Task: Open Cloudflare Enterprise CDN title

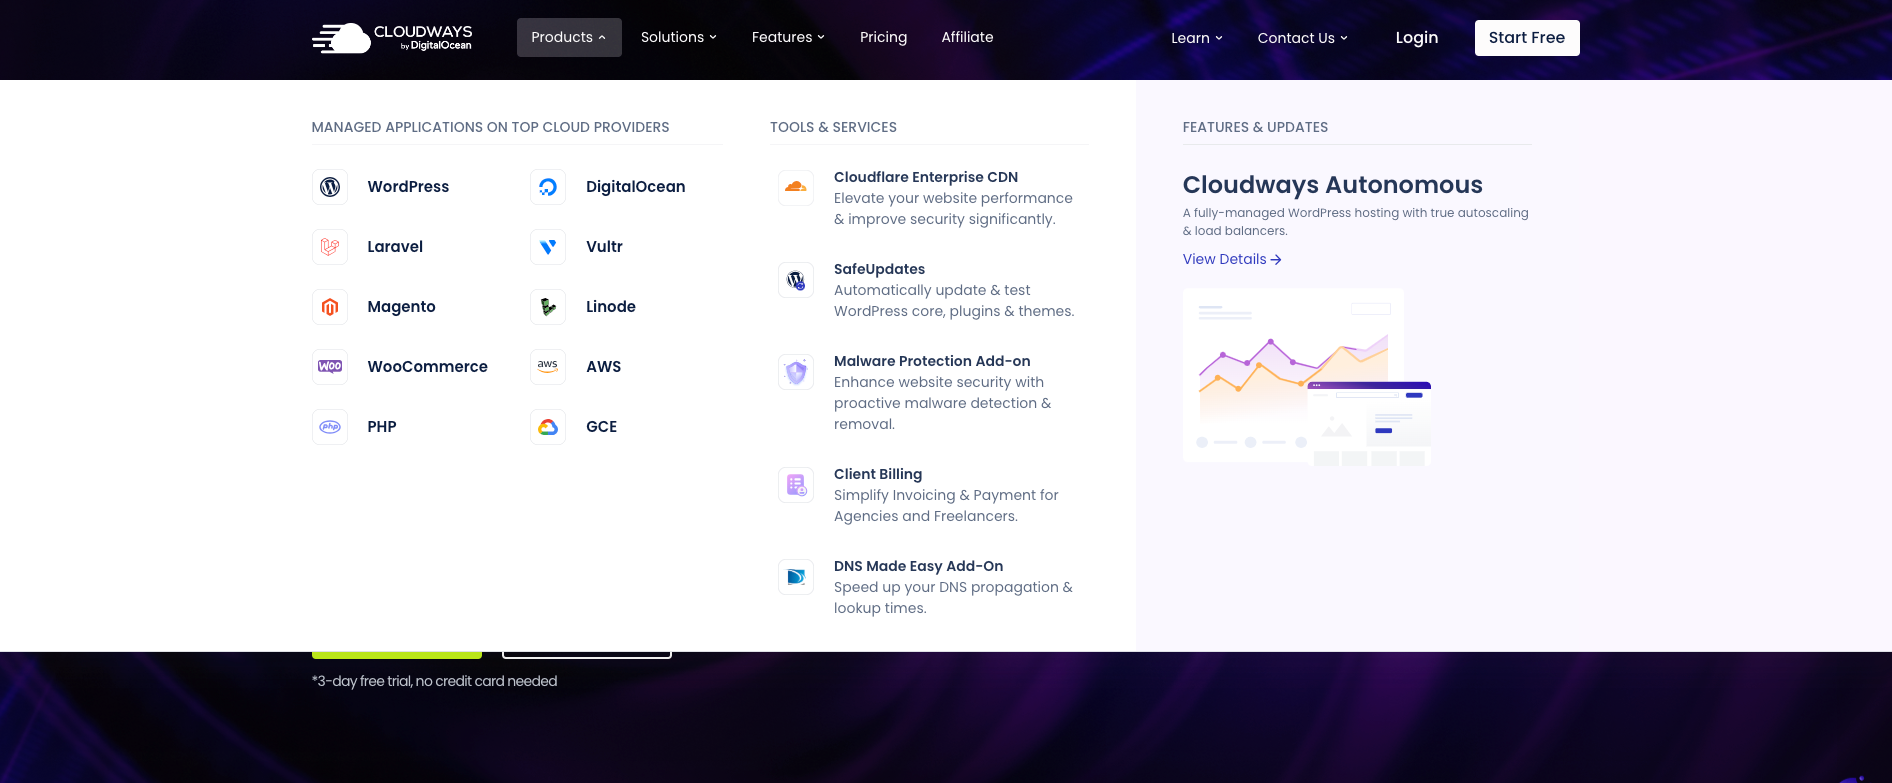Action: pos(926,177)
